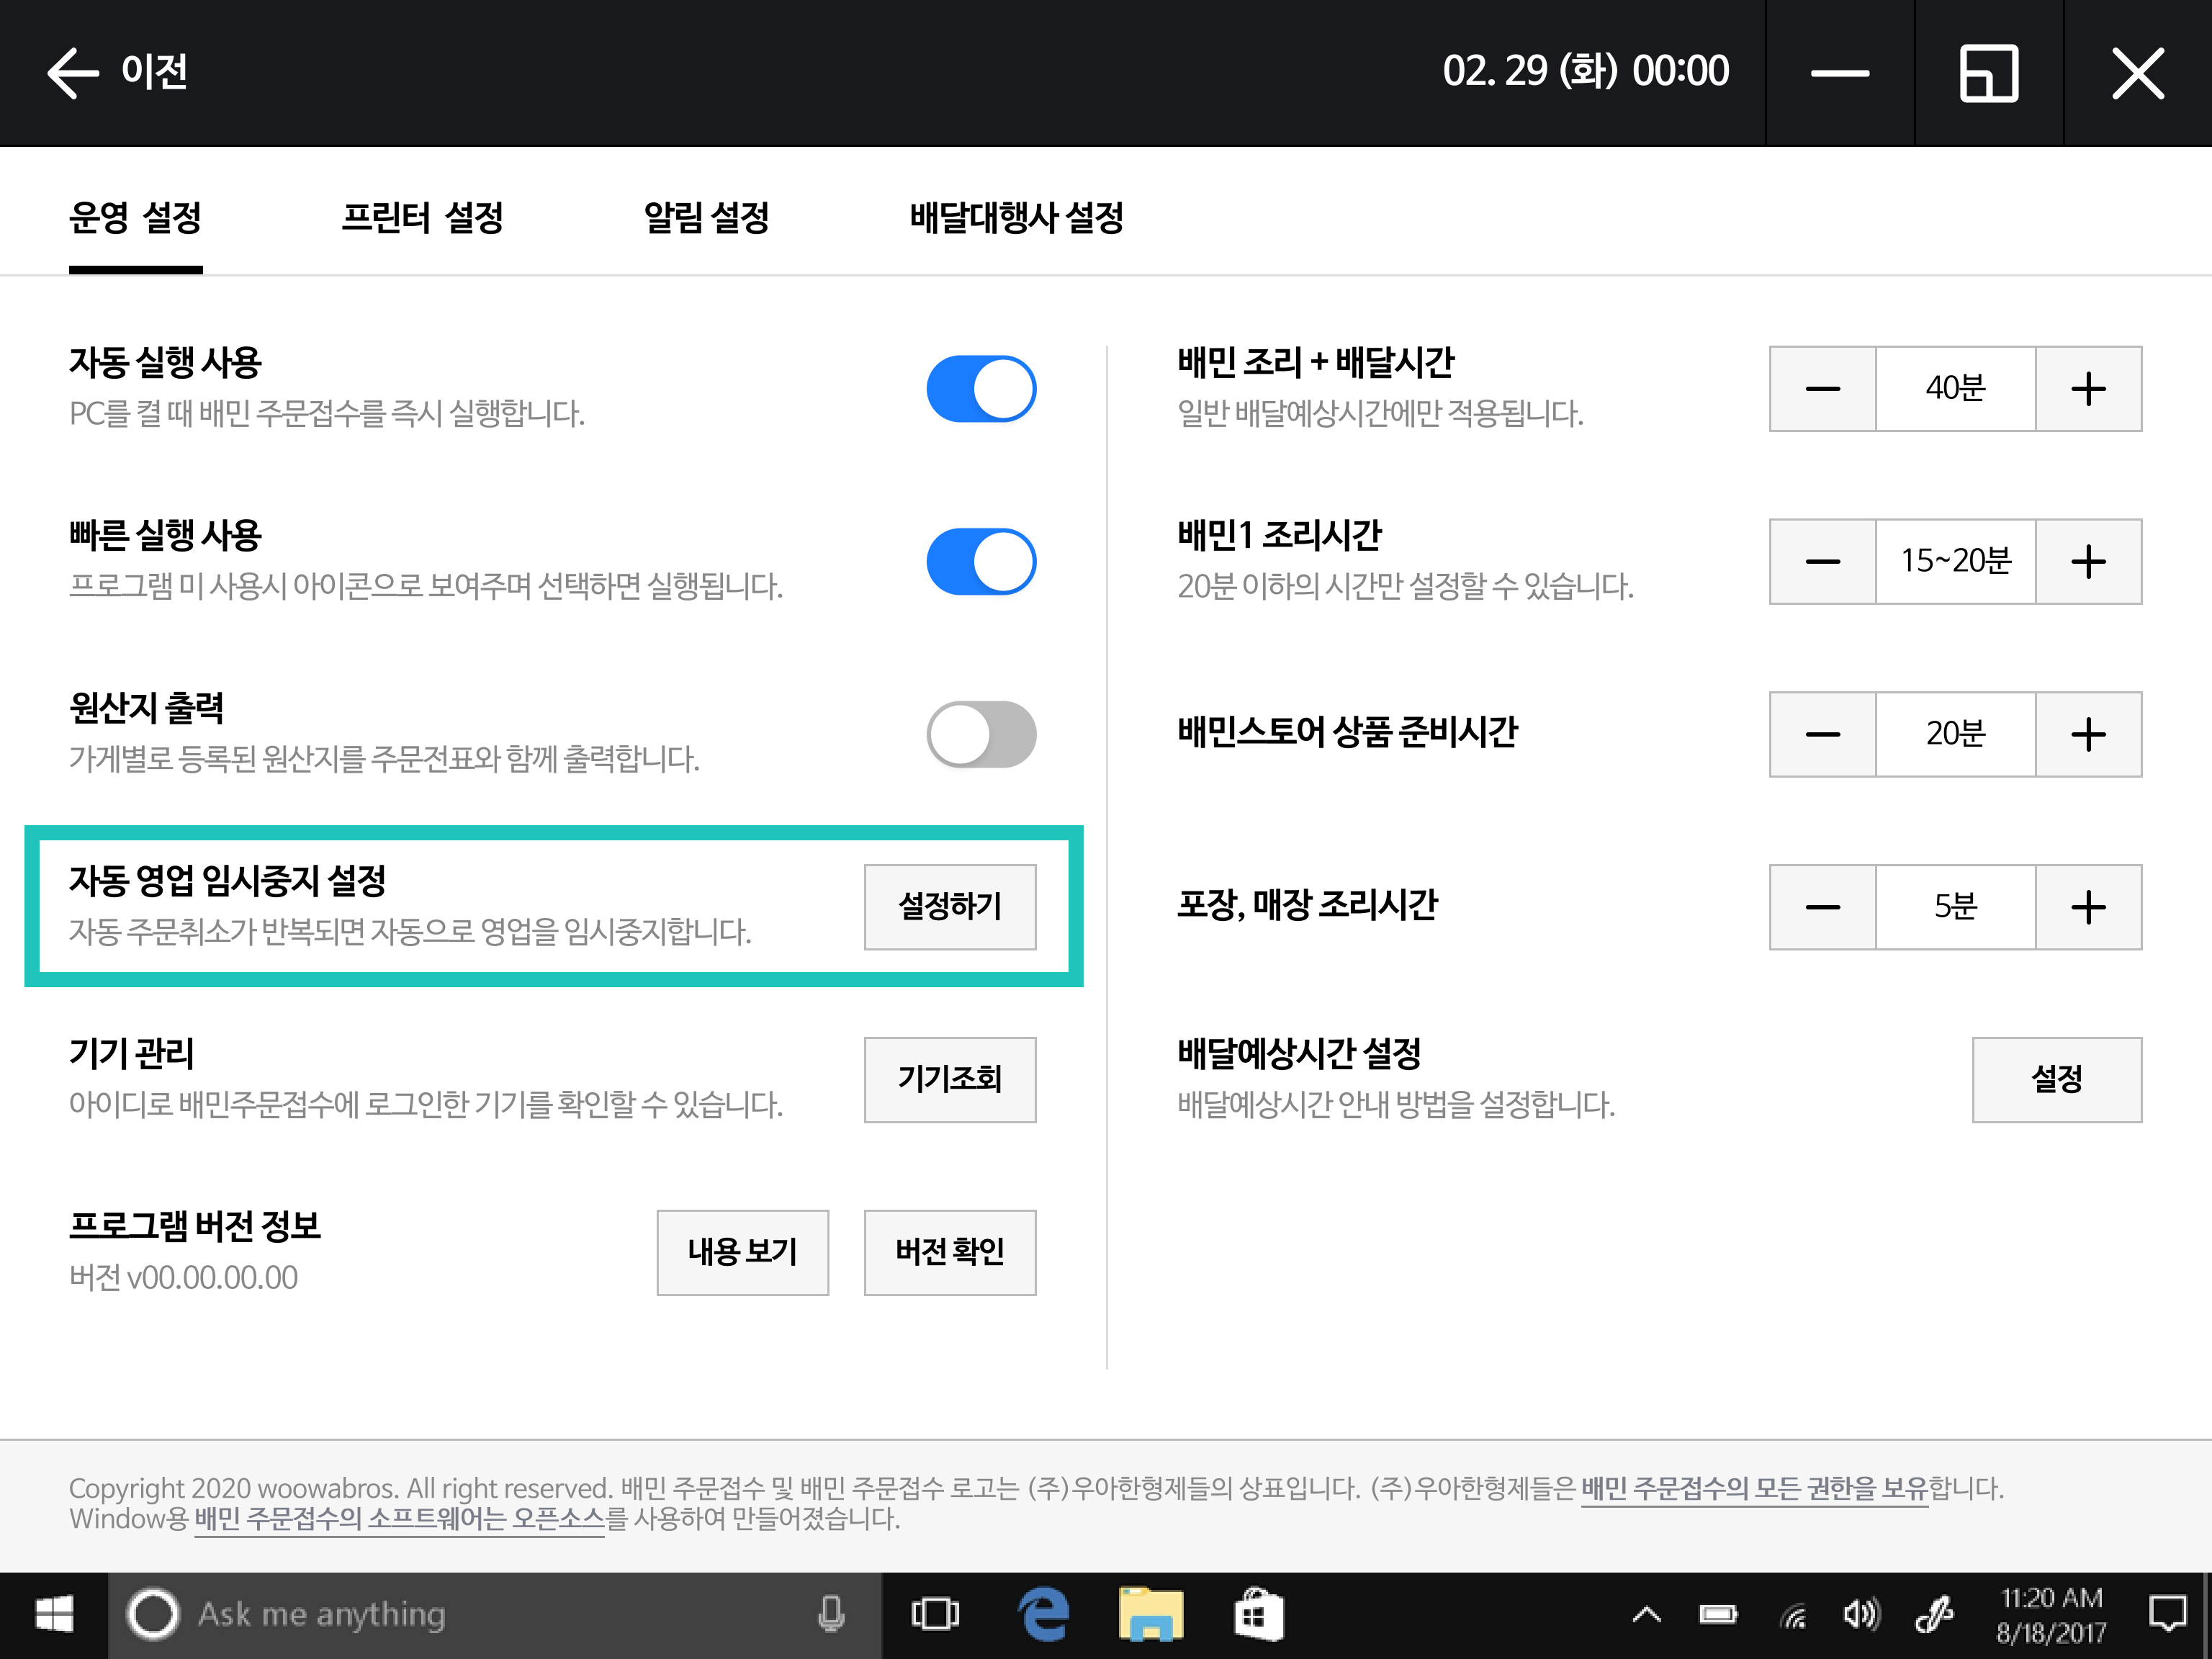
Task: Click the Cortana microphone icon
Action: [831, 1615]
